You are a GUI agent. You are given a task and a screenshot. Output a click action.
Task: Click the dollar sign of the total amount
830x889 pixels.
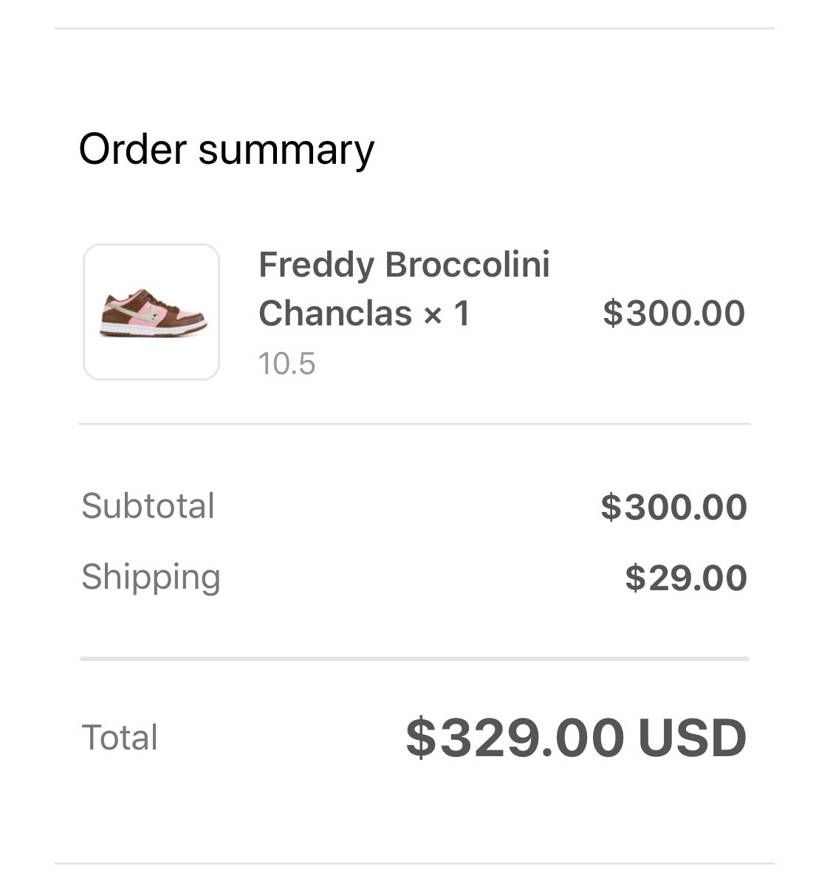coord(421,738)
